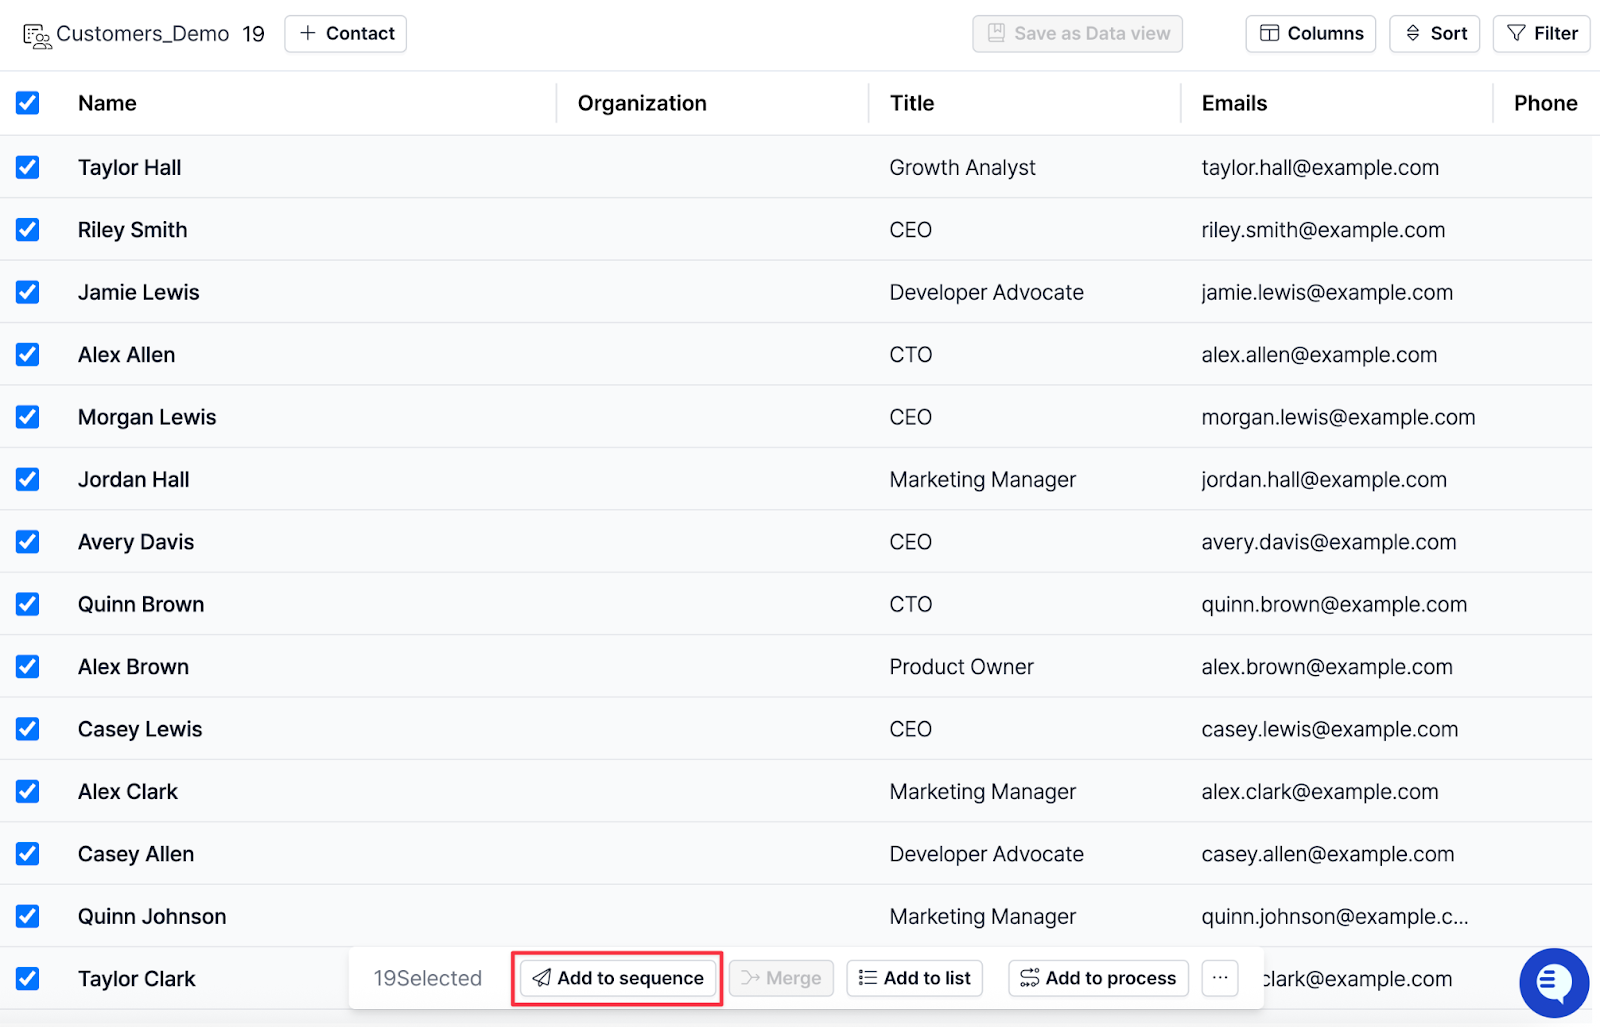Toggle Jordan Hall checkbox
This screenshot has height=1027, width=1600.
[28, 480]
